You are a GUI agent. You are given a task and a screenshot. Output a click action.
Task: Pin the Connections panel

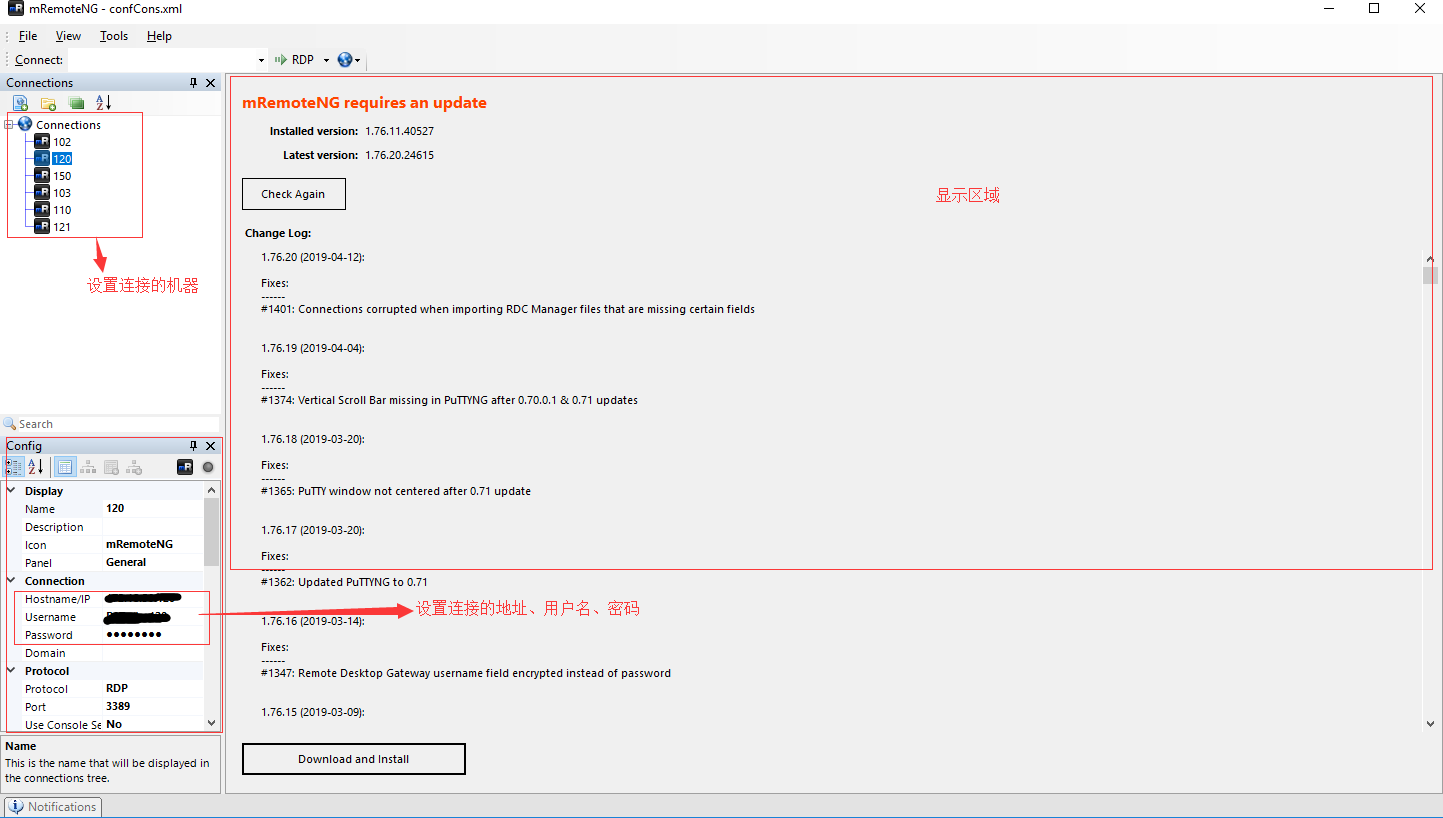point(194,83)
